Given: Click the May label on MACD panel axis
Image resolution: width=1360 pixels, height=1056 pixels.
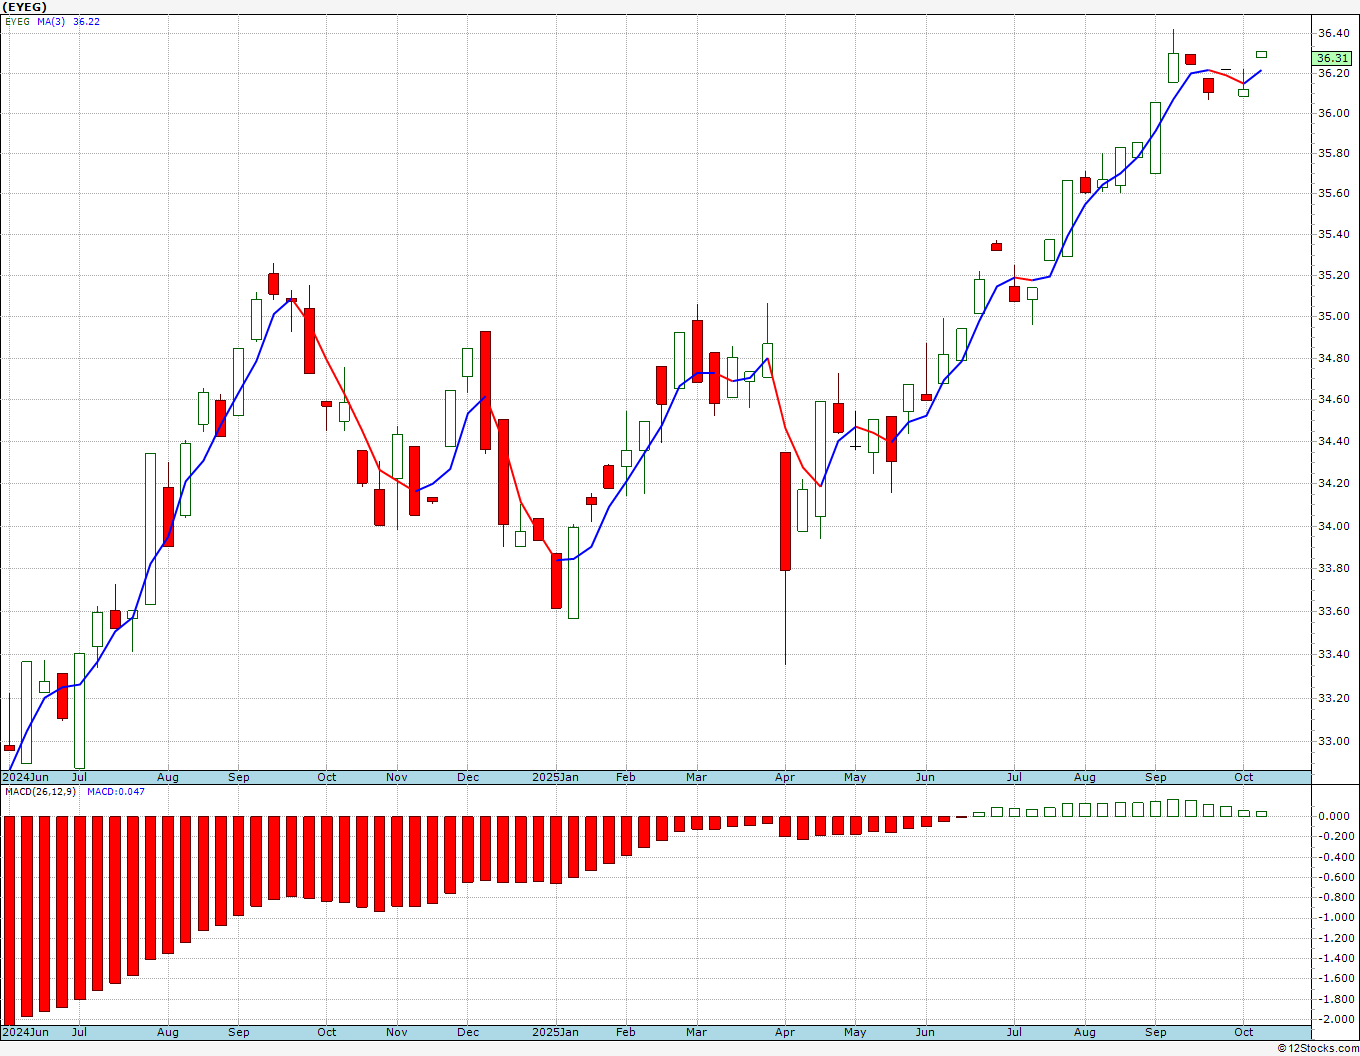Looking at the screenshot, I should tap(855, 1032).
